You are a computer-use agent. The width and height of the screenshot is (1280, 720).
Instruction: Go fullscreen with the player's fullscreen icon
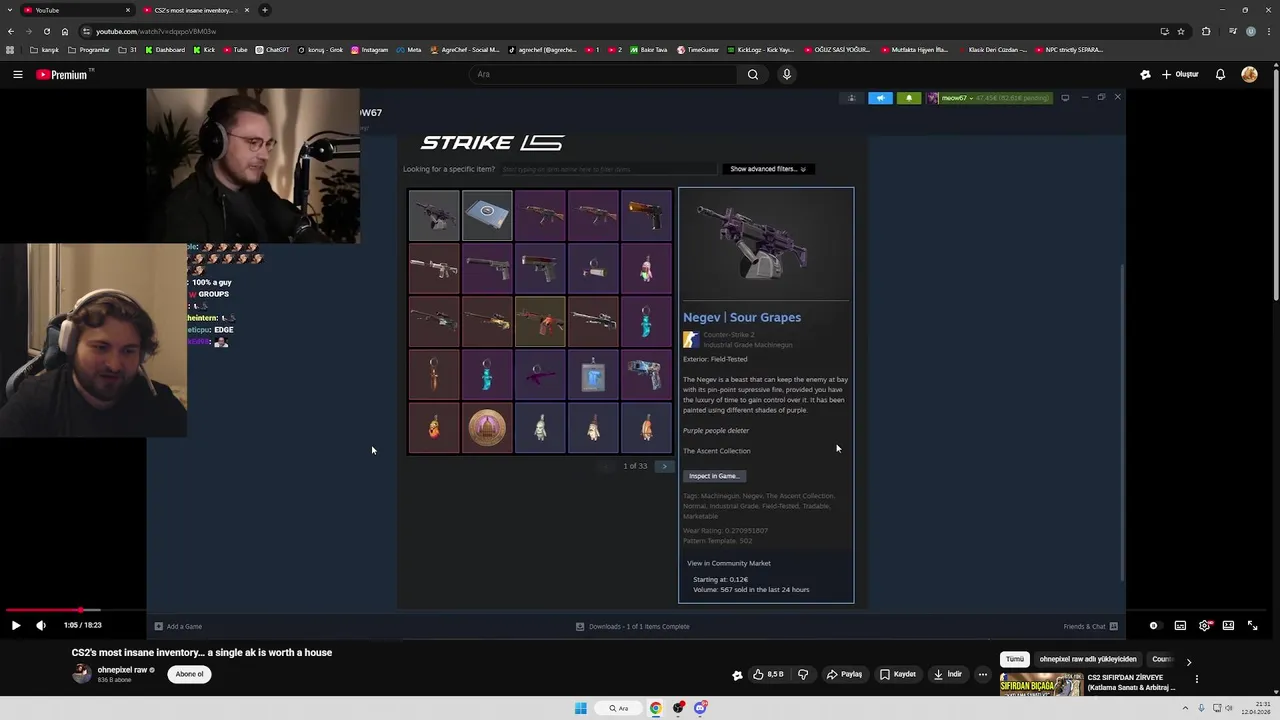point(1252,625)
